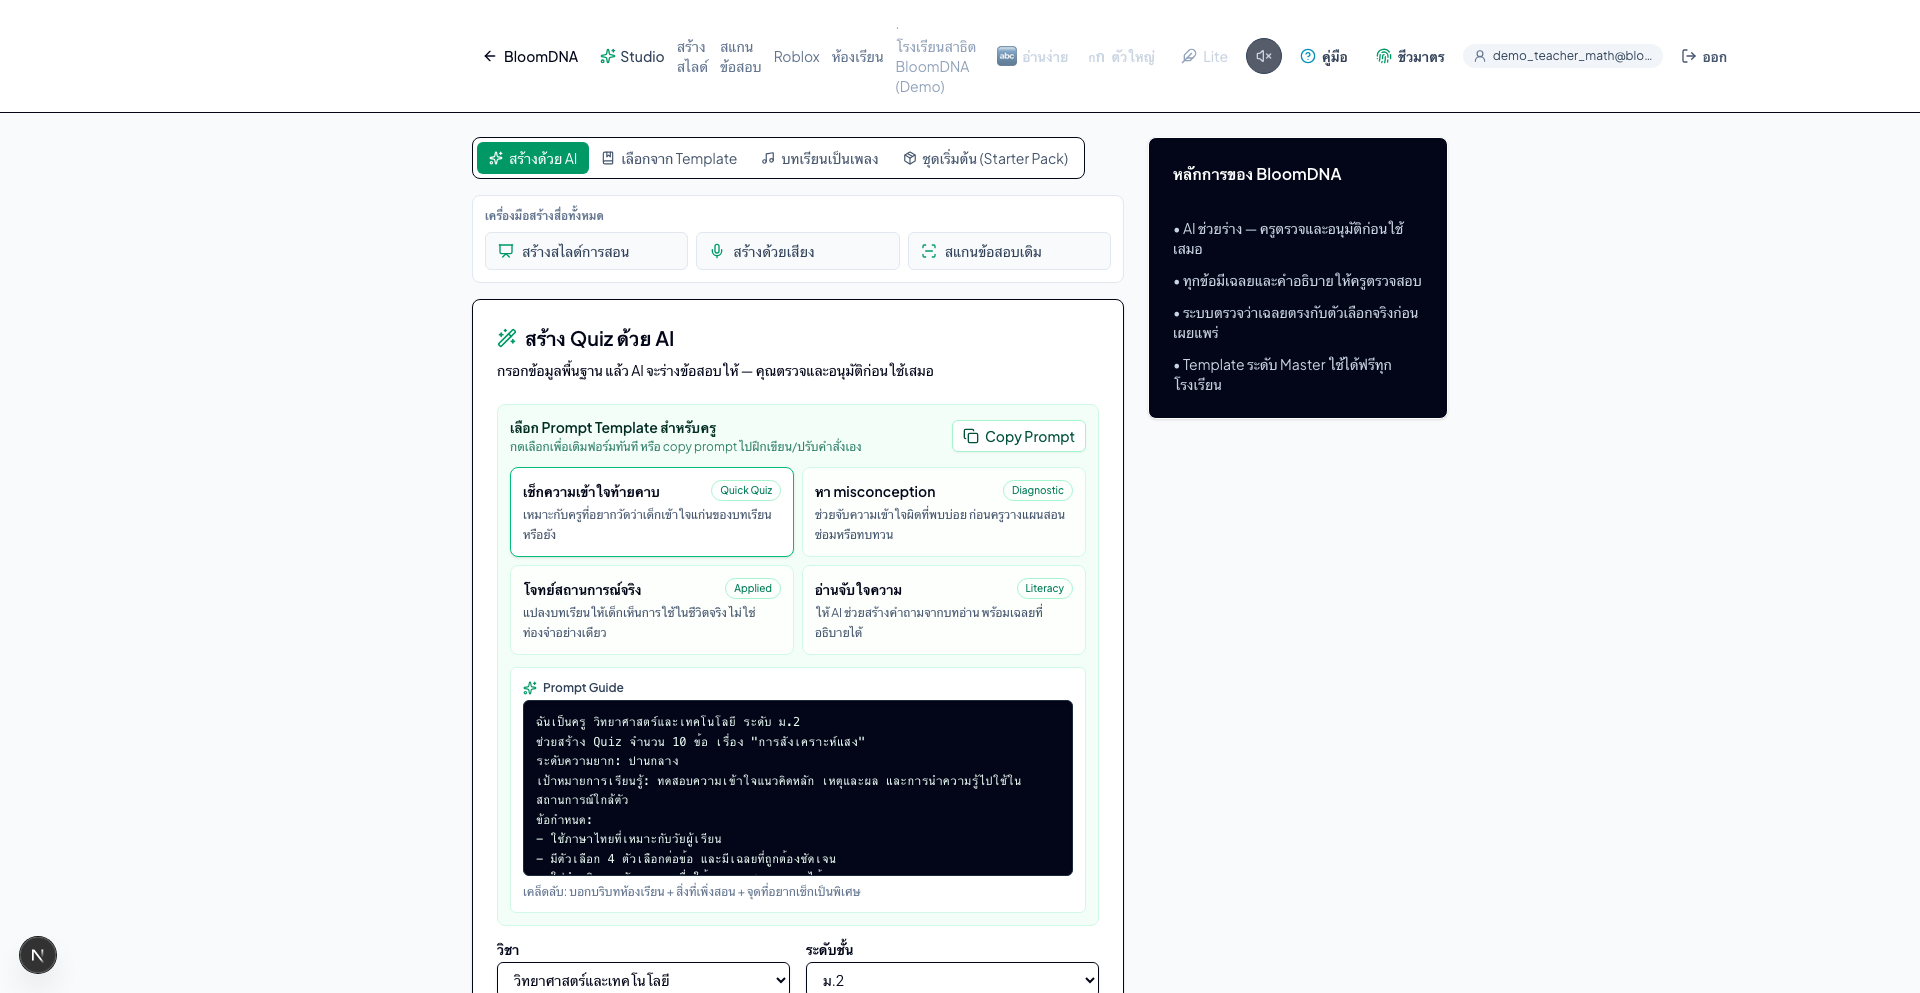Click โรงเรียนสาธิต BloomDNA (Demo) in the header
Image resolution: width=1920 pixels, height=993 pixels.
pyautogui.click(x=936, y=66)
